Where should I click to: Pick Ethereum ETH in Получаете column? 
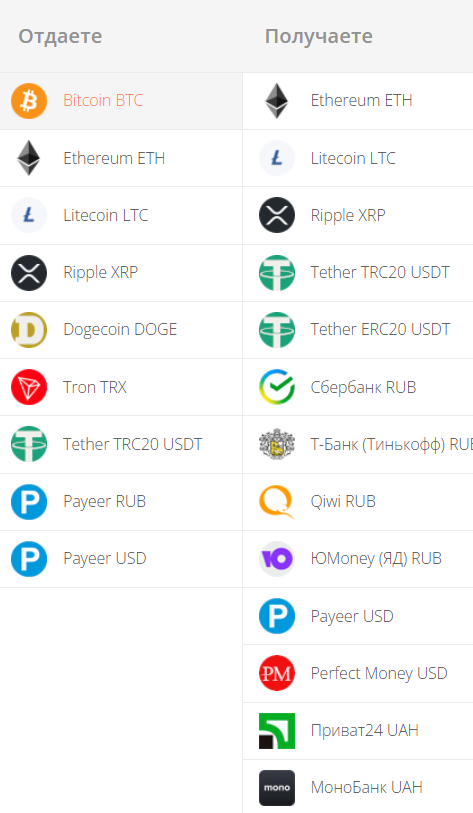point(358,101)
